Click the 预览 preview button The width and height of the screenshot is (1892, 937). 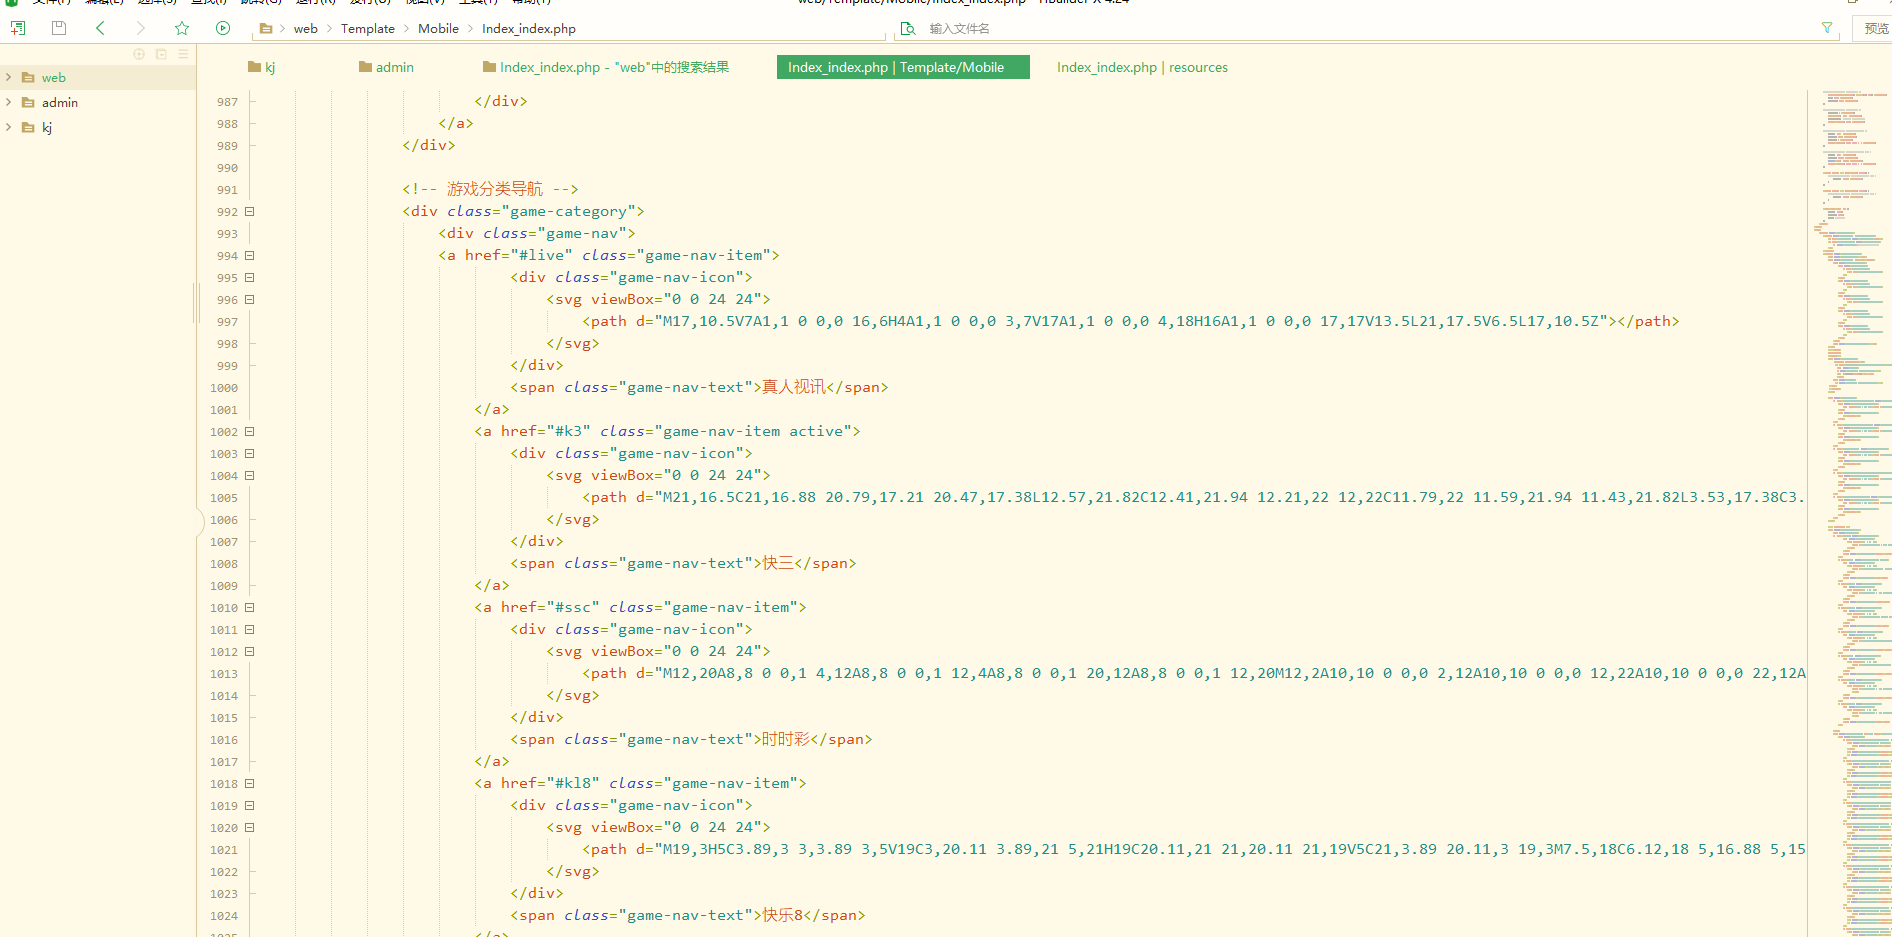(1875, 28)
